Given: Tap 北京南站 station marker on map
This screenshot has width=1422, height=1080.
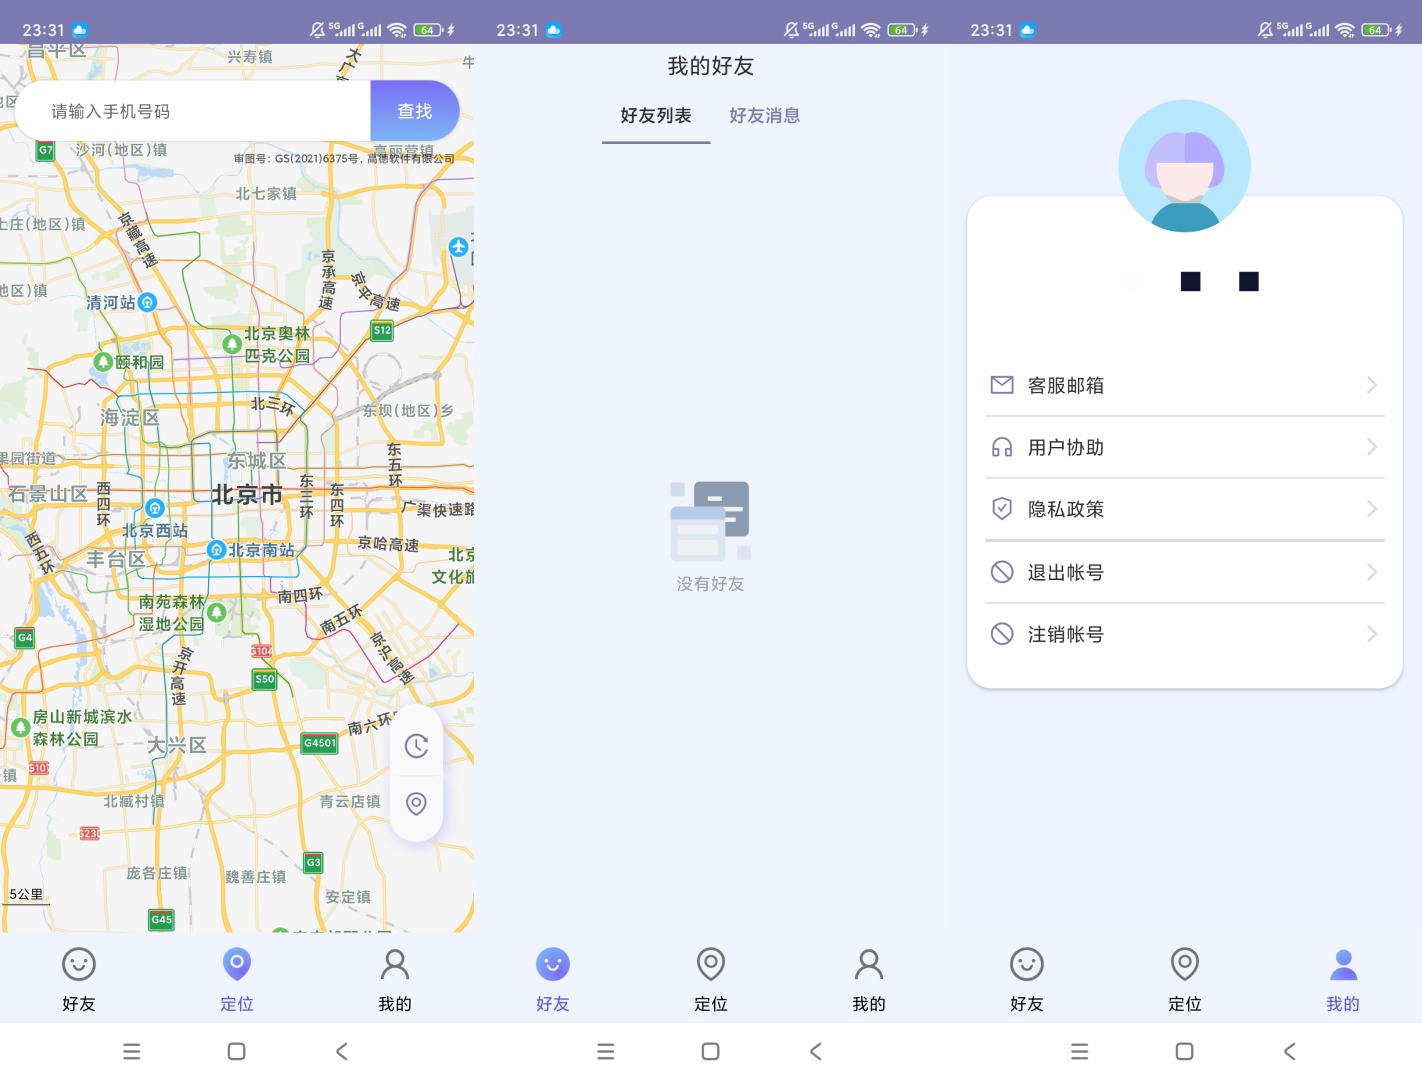Looking at the screenshot, I should (216, 550).
